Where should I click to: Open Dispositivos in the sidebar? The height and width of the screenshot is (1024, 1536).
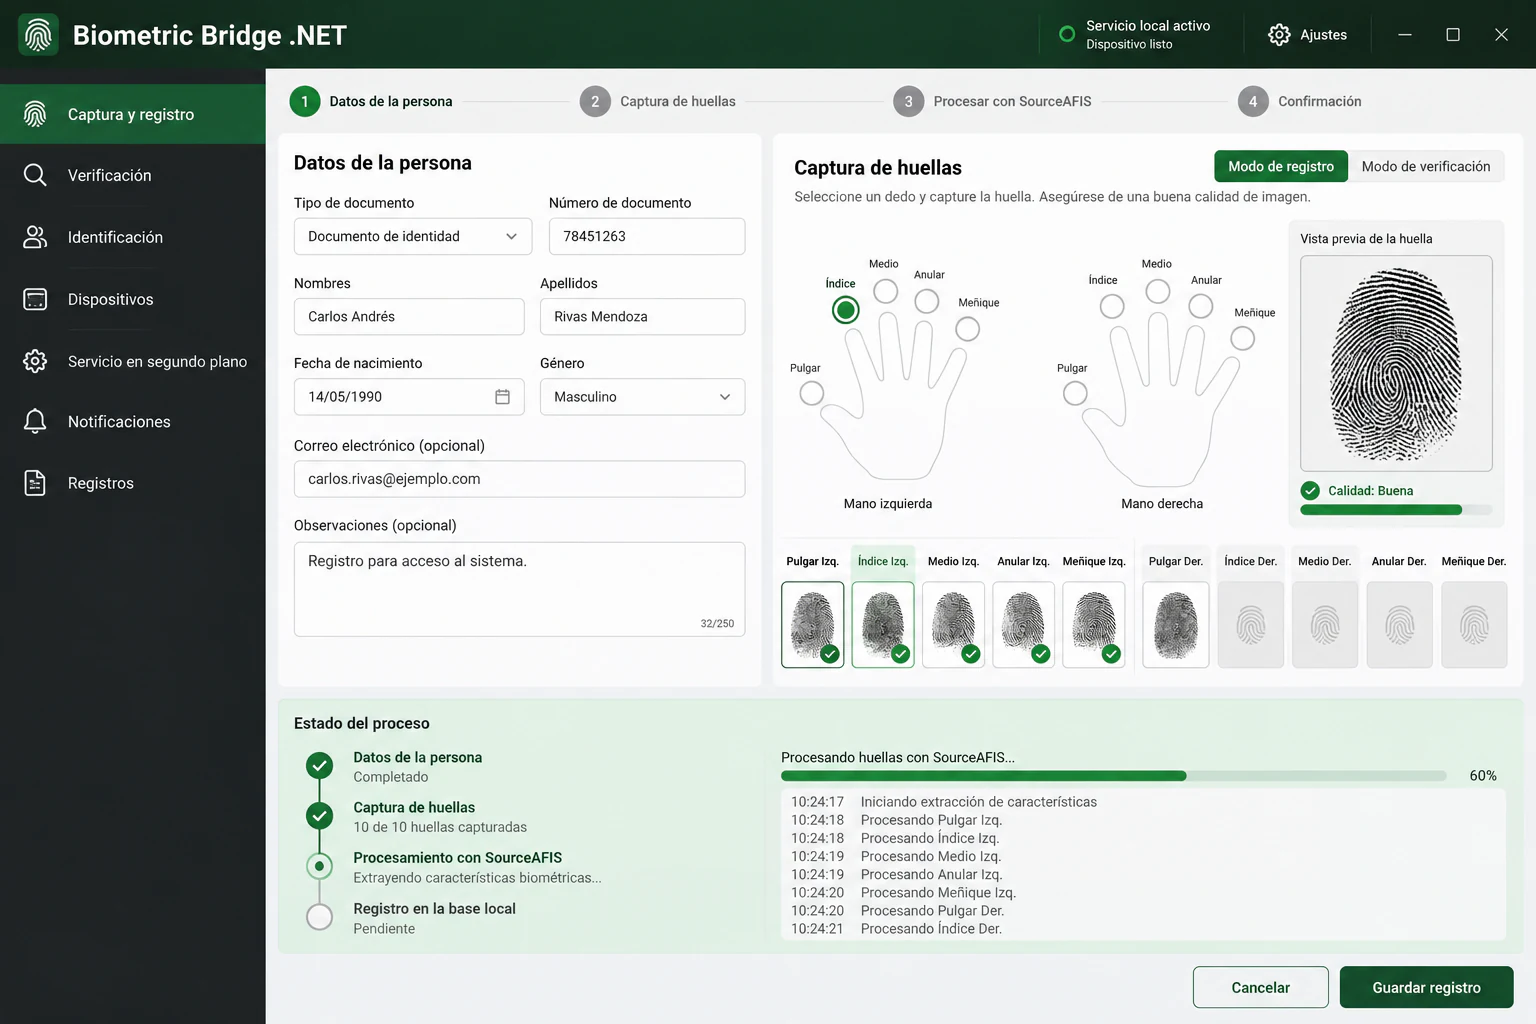pyautogui.click(x=133, y=299)
